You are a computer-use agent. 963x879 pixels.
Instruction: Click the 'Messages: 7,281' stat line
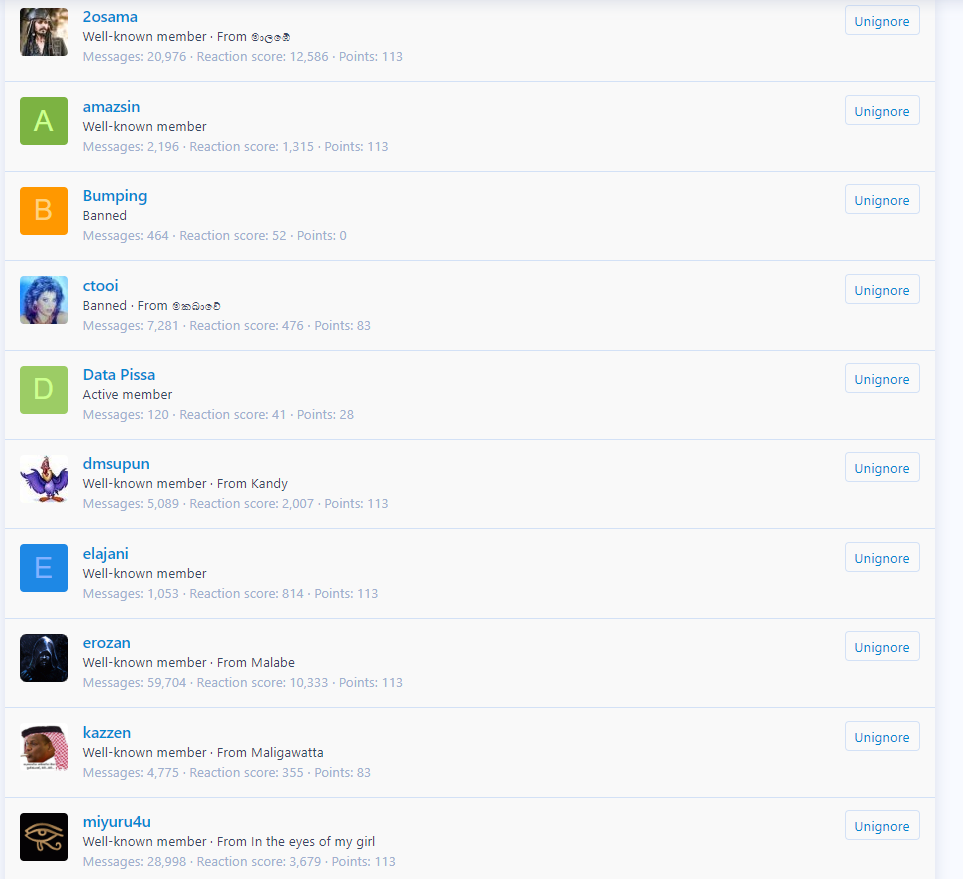[x=227, y=326]
